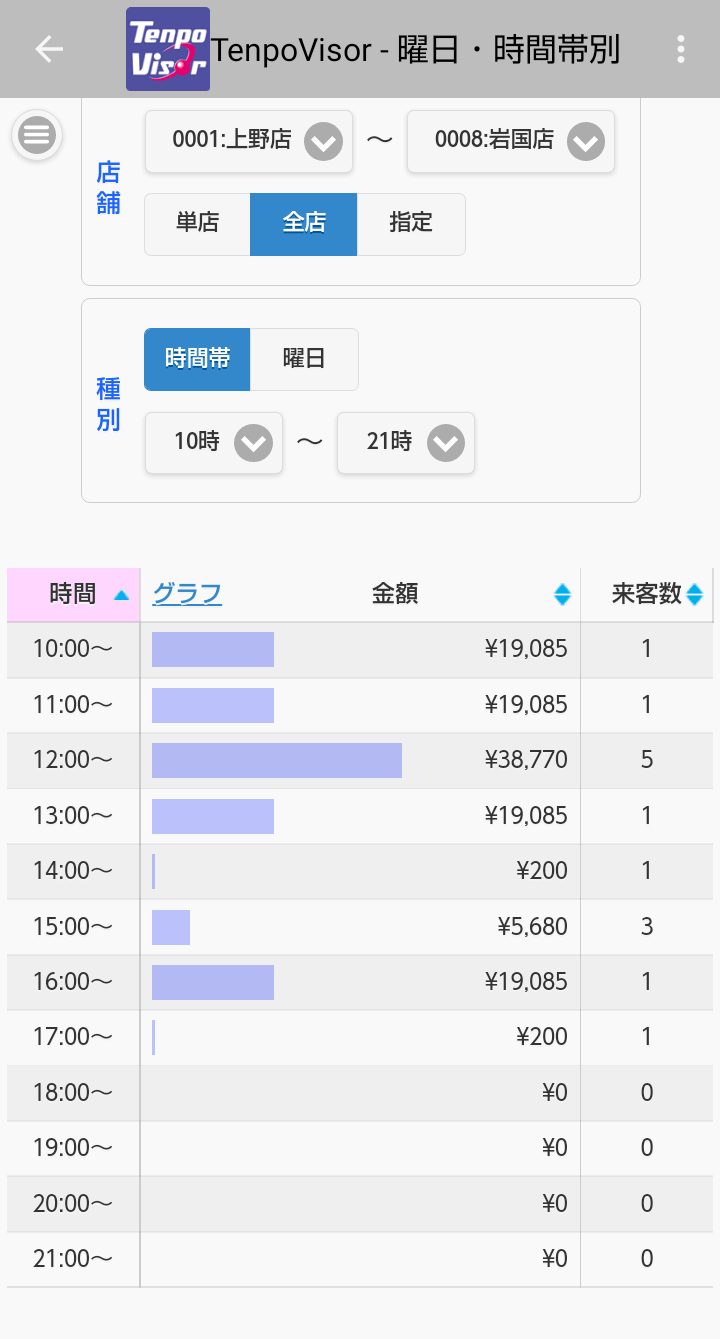Open the round hamburger menu button

[x=37, y=135]
